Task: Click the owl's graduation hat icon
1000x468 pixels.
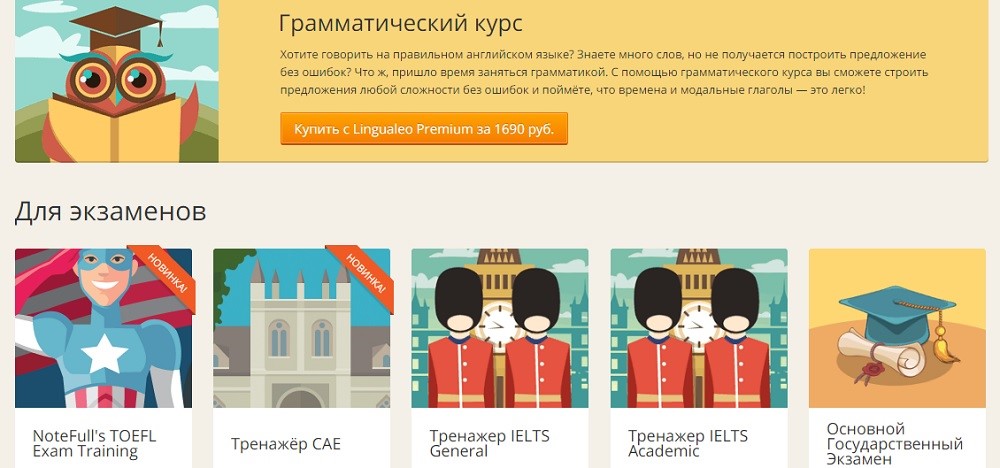Action: [x=117, y=27]
